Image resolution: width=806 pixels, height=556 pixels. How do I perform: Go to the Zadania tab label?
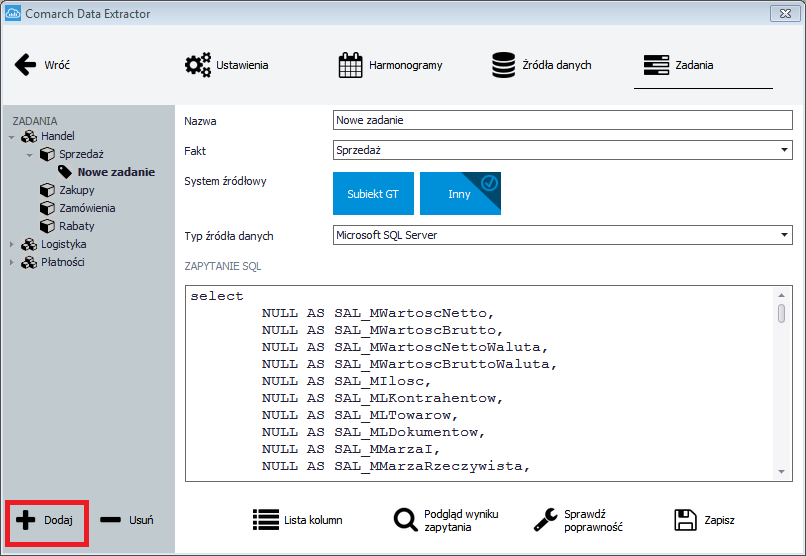pyautogui.click(x=694, y=65)
